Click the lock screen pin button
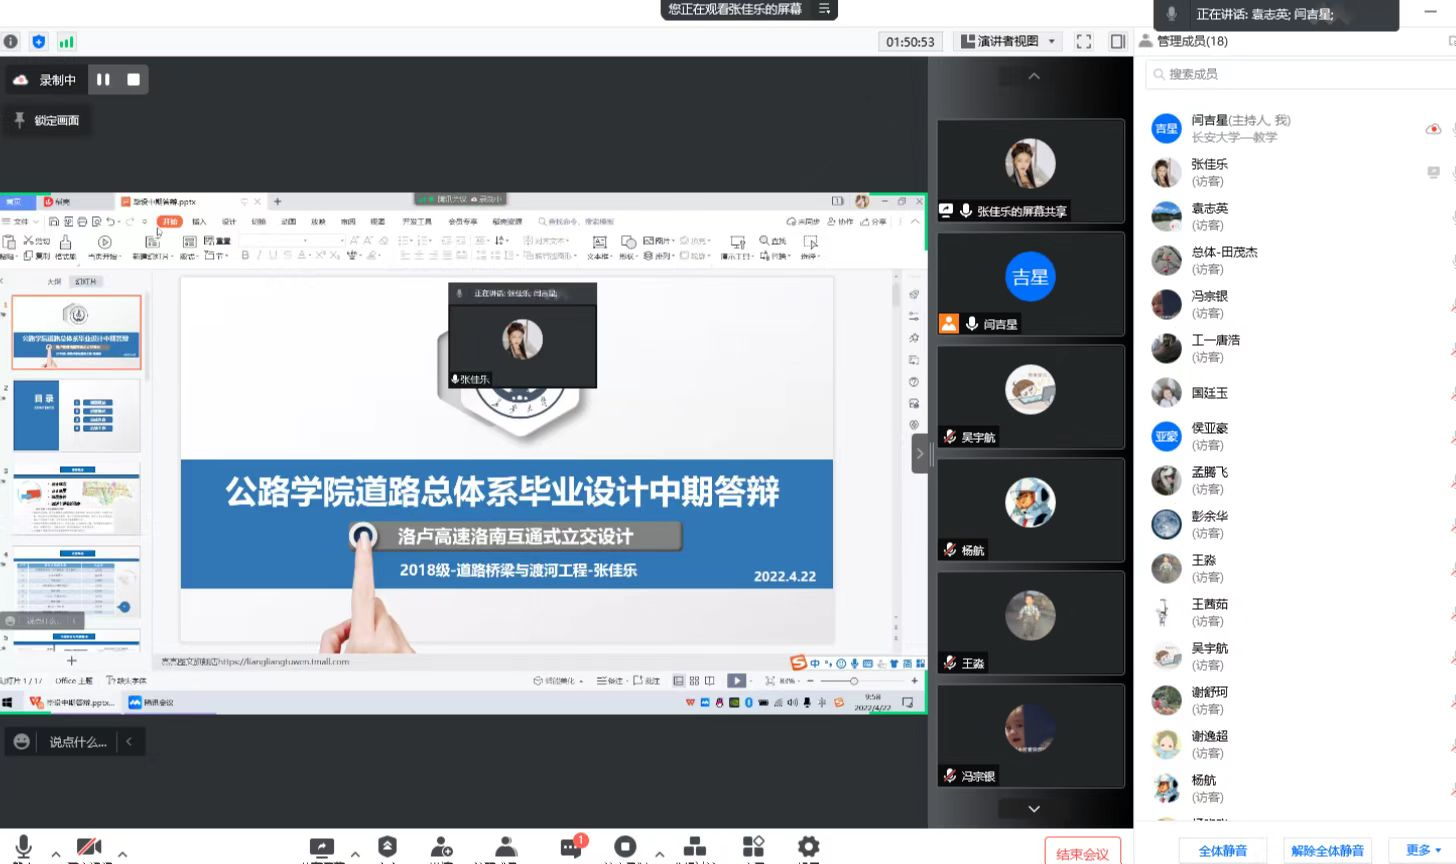 47,120
